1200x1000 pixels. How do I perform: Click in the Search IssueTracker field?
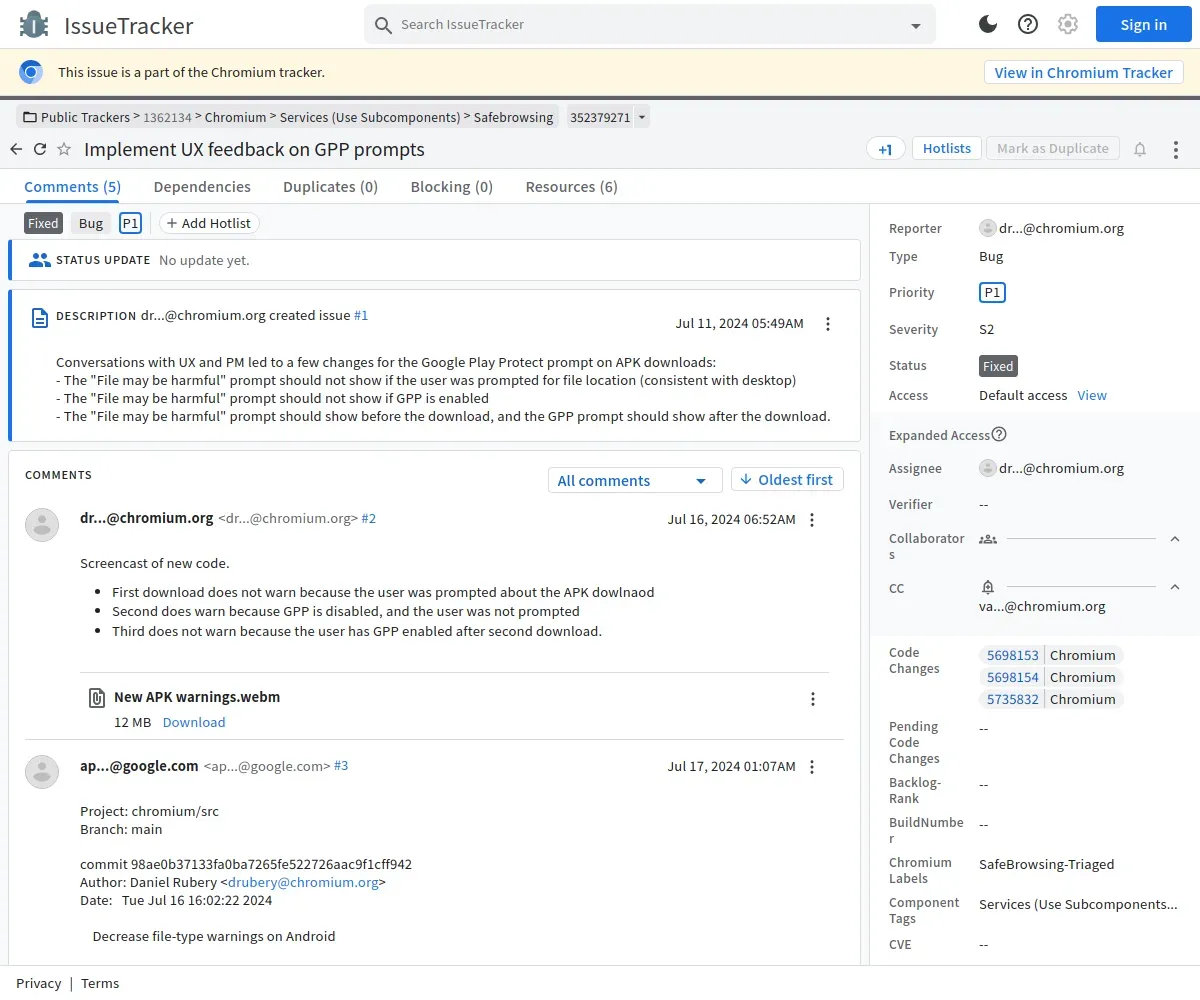[x=640, y=24]
